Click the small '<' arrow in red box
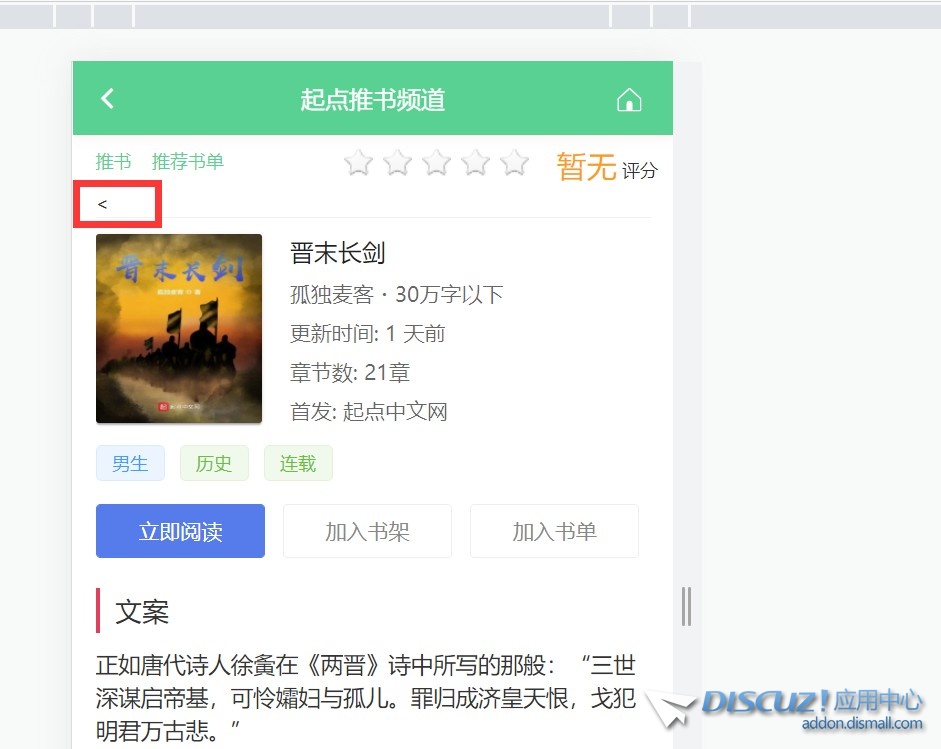This screenshot has width=941, height=749. click(x=102, y=204)
